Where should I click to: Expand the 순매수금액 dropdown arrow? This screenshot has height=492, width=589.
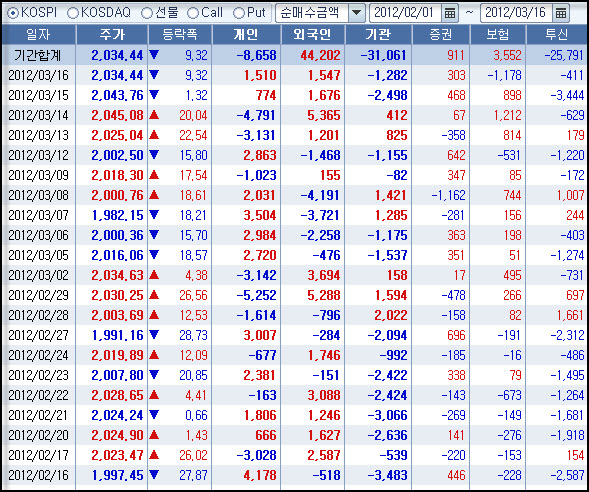(356, 13)
